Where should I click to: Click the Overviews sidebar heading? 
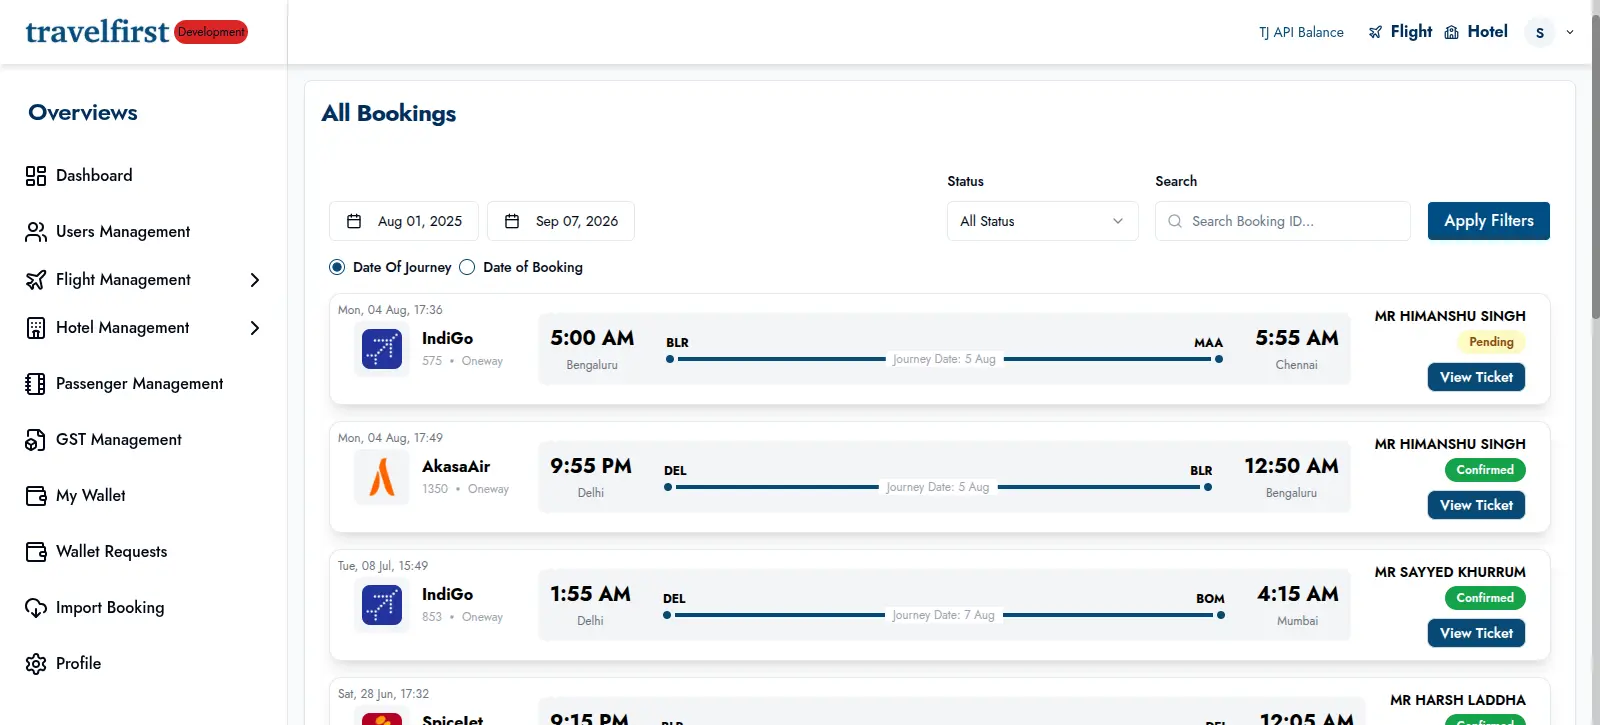[x=83, y=113]
